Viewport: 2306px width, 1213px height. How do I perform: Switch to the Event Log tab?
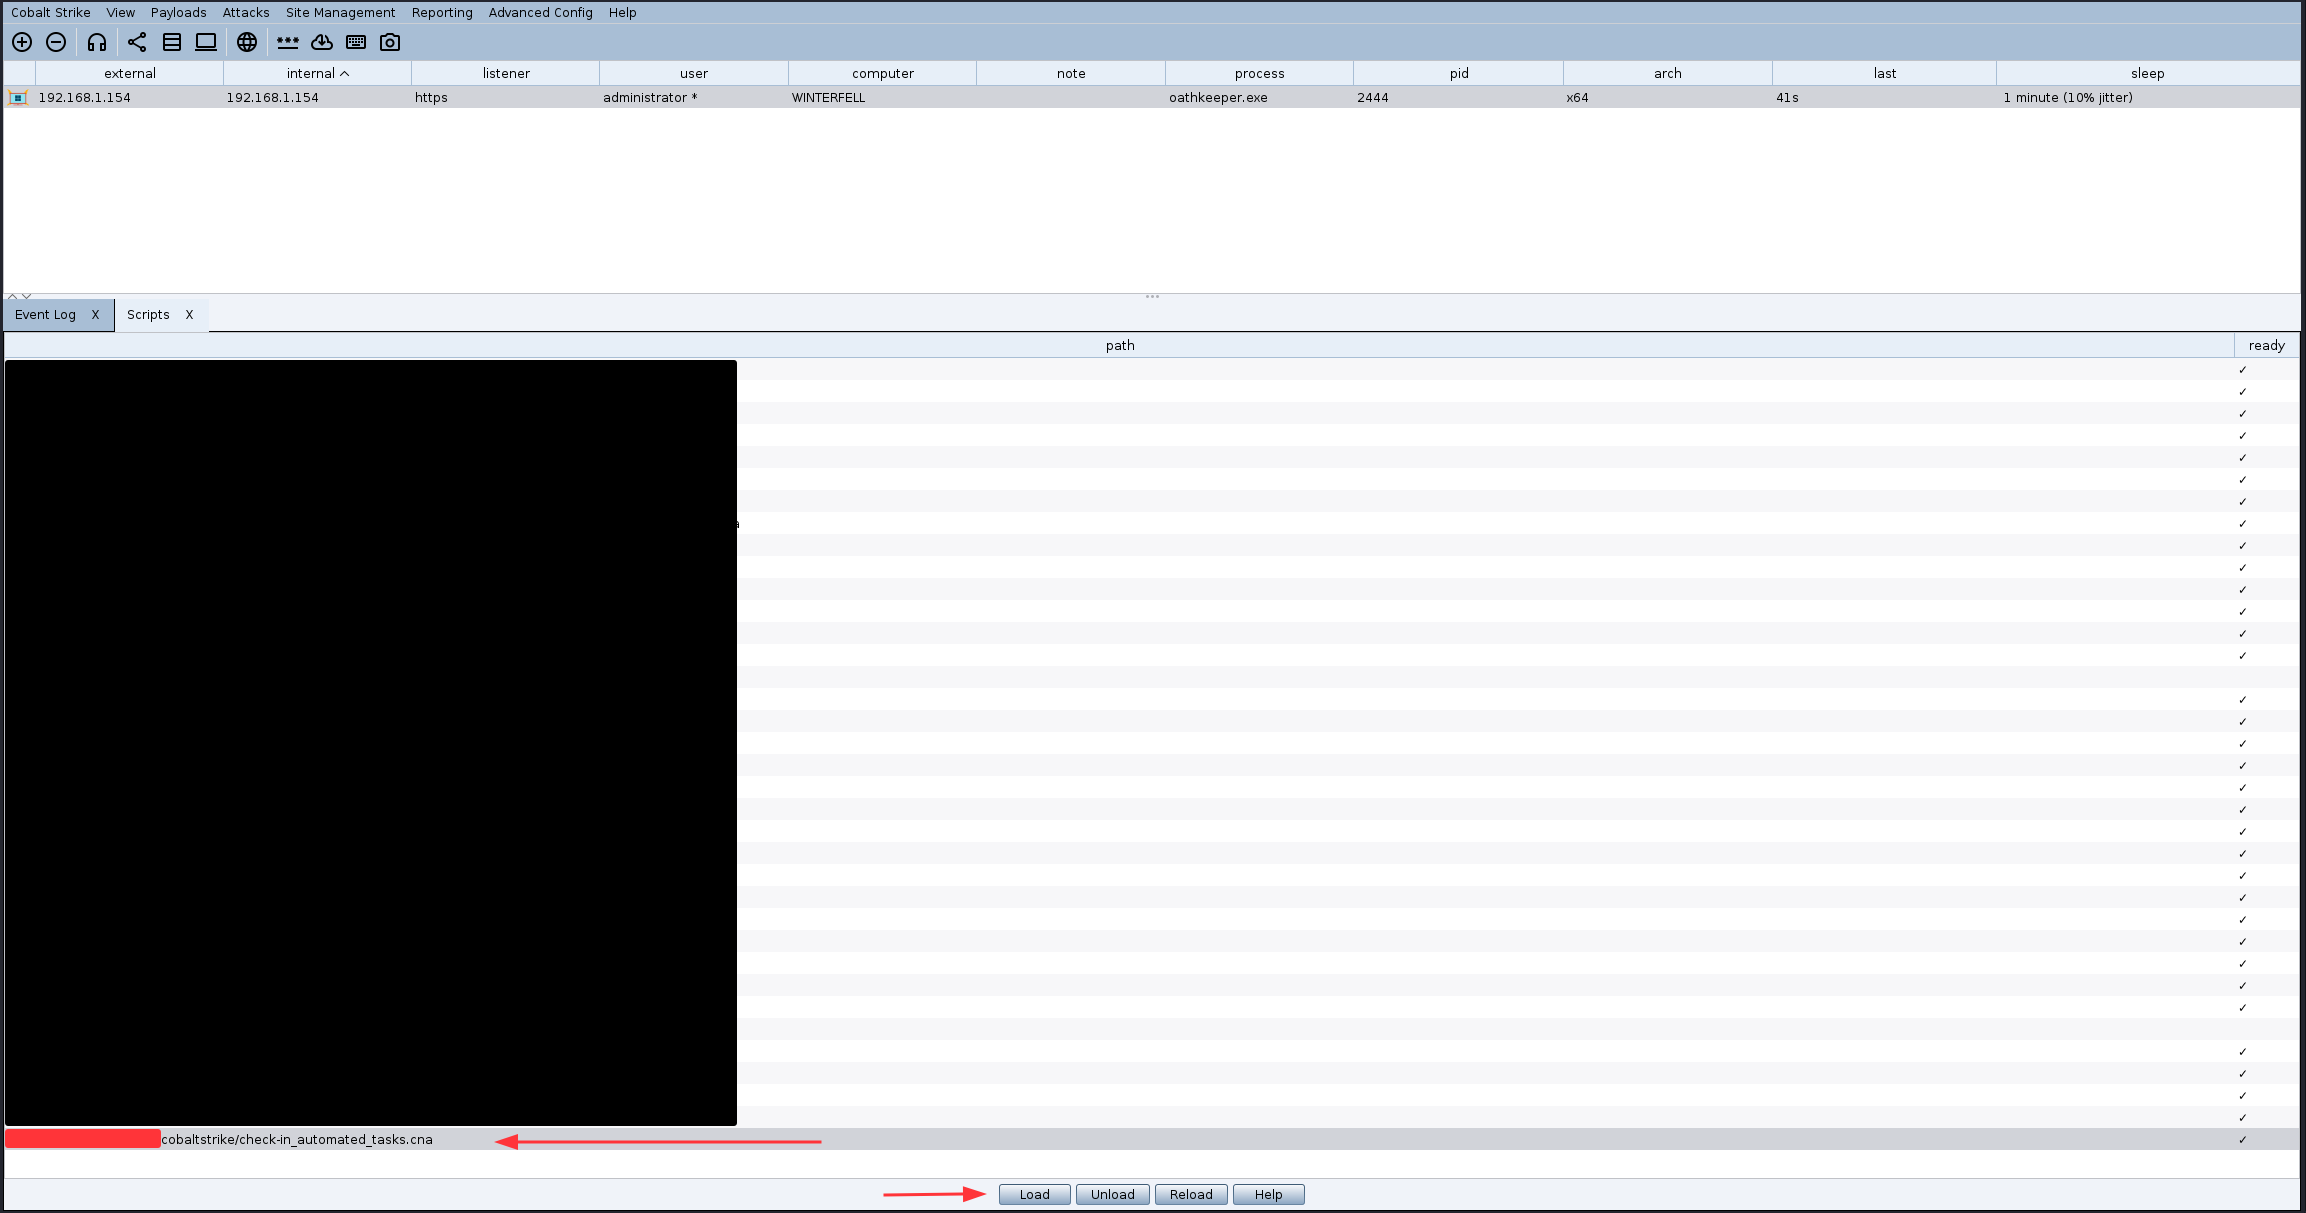point(46,314)
